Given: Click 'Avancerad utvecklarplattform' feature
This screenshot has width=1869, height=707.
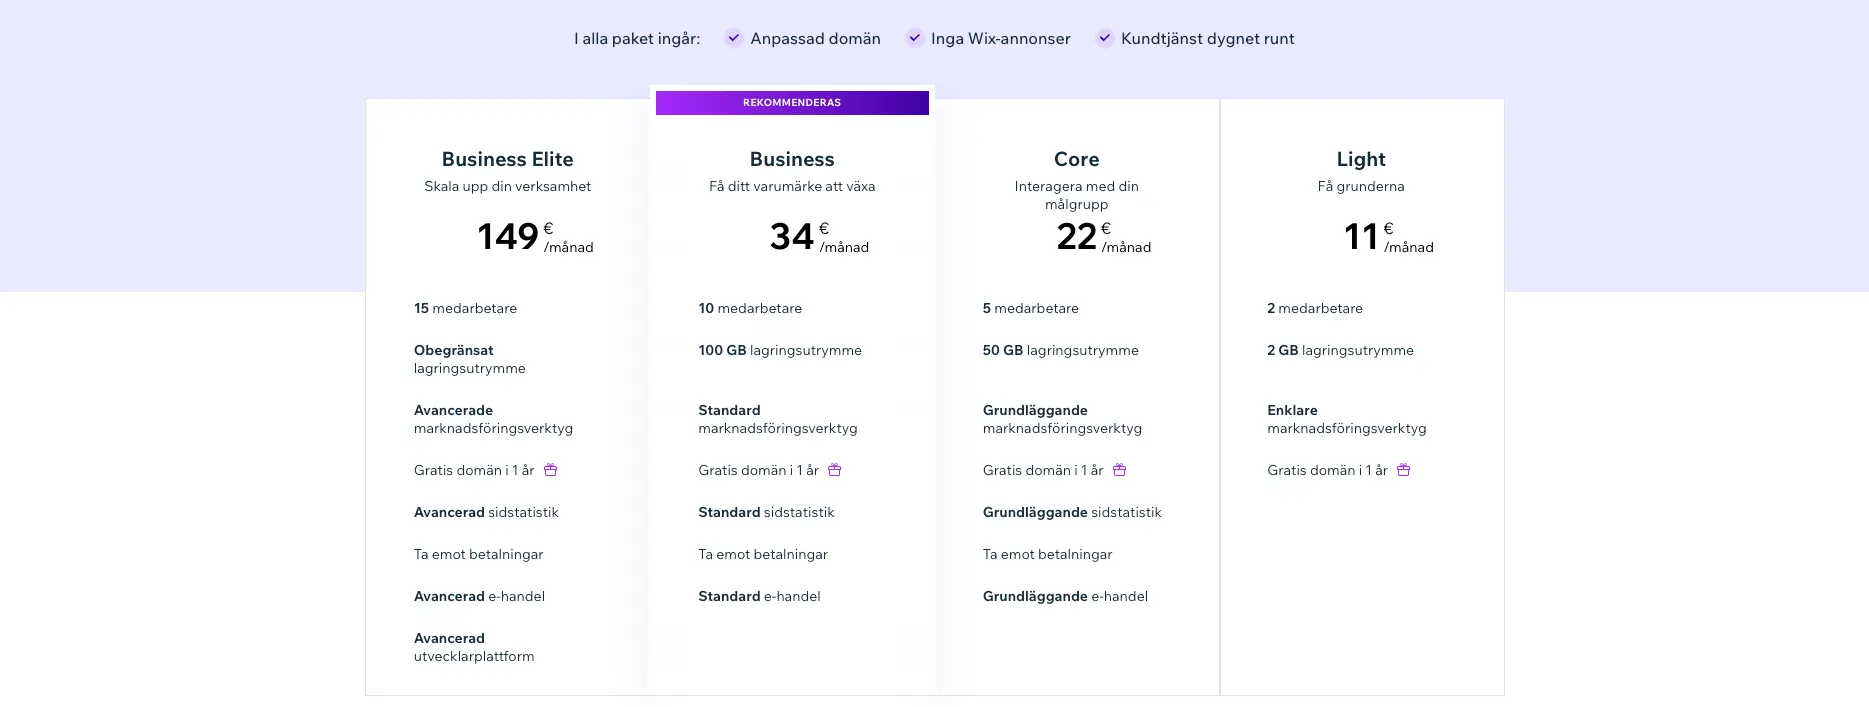Looking at the screenshot, I should [x=475, y=647].
